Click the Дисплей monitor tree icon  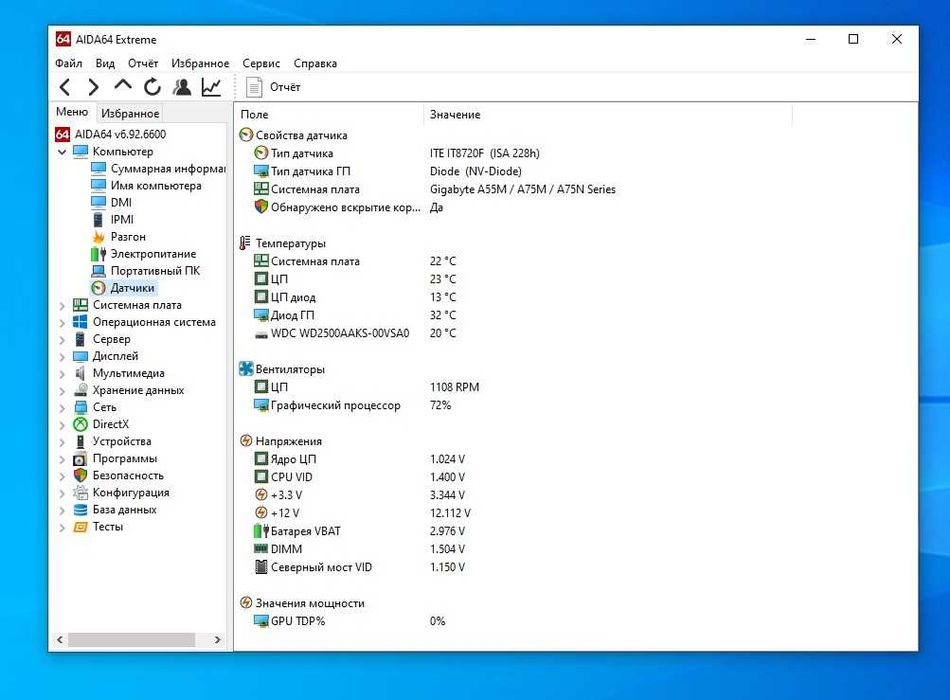click(81, 356)
